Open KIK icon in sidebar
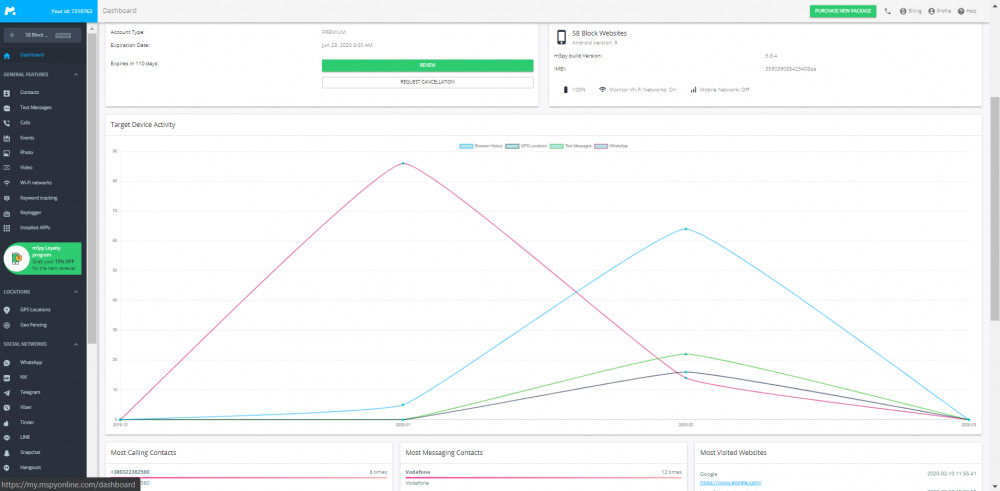The image size is (1000, 491). tap(7, 377)
